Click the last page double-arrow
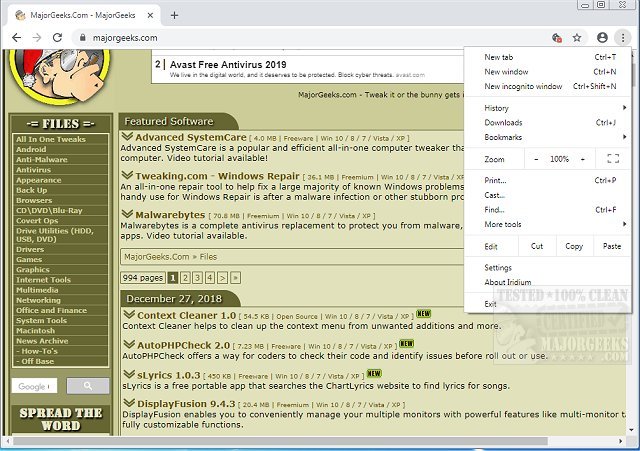This screenshot has width=640, height=451. 235,278
